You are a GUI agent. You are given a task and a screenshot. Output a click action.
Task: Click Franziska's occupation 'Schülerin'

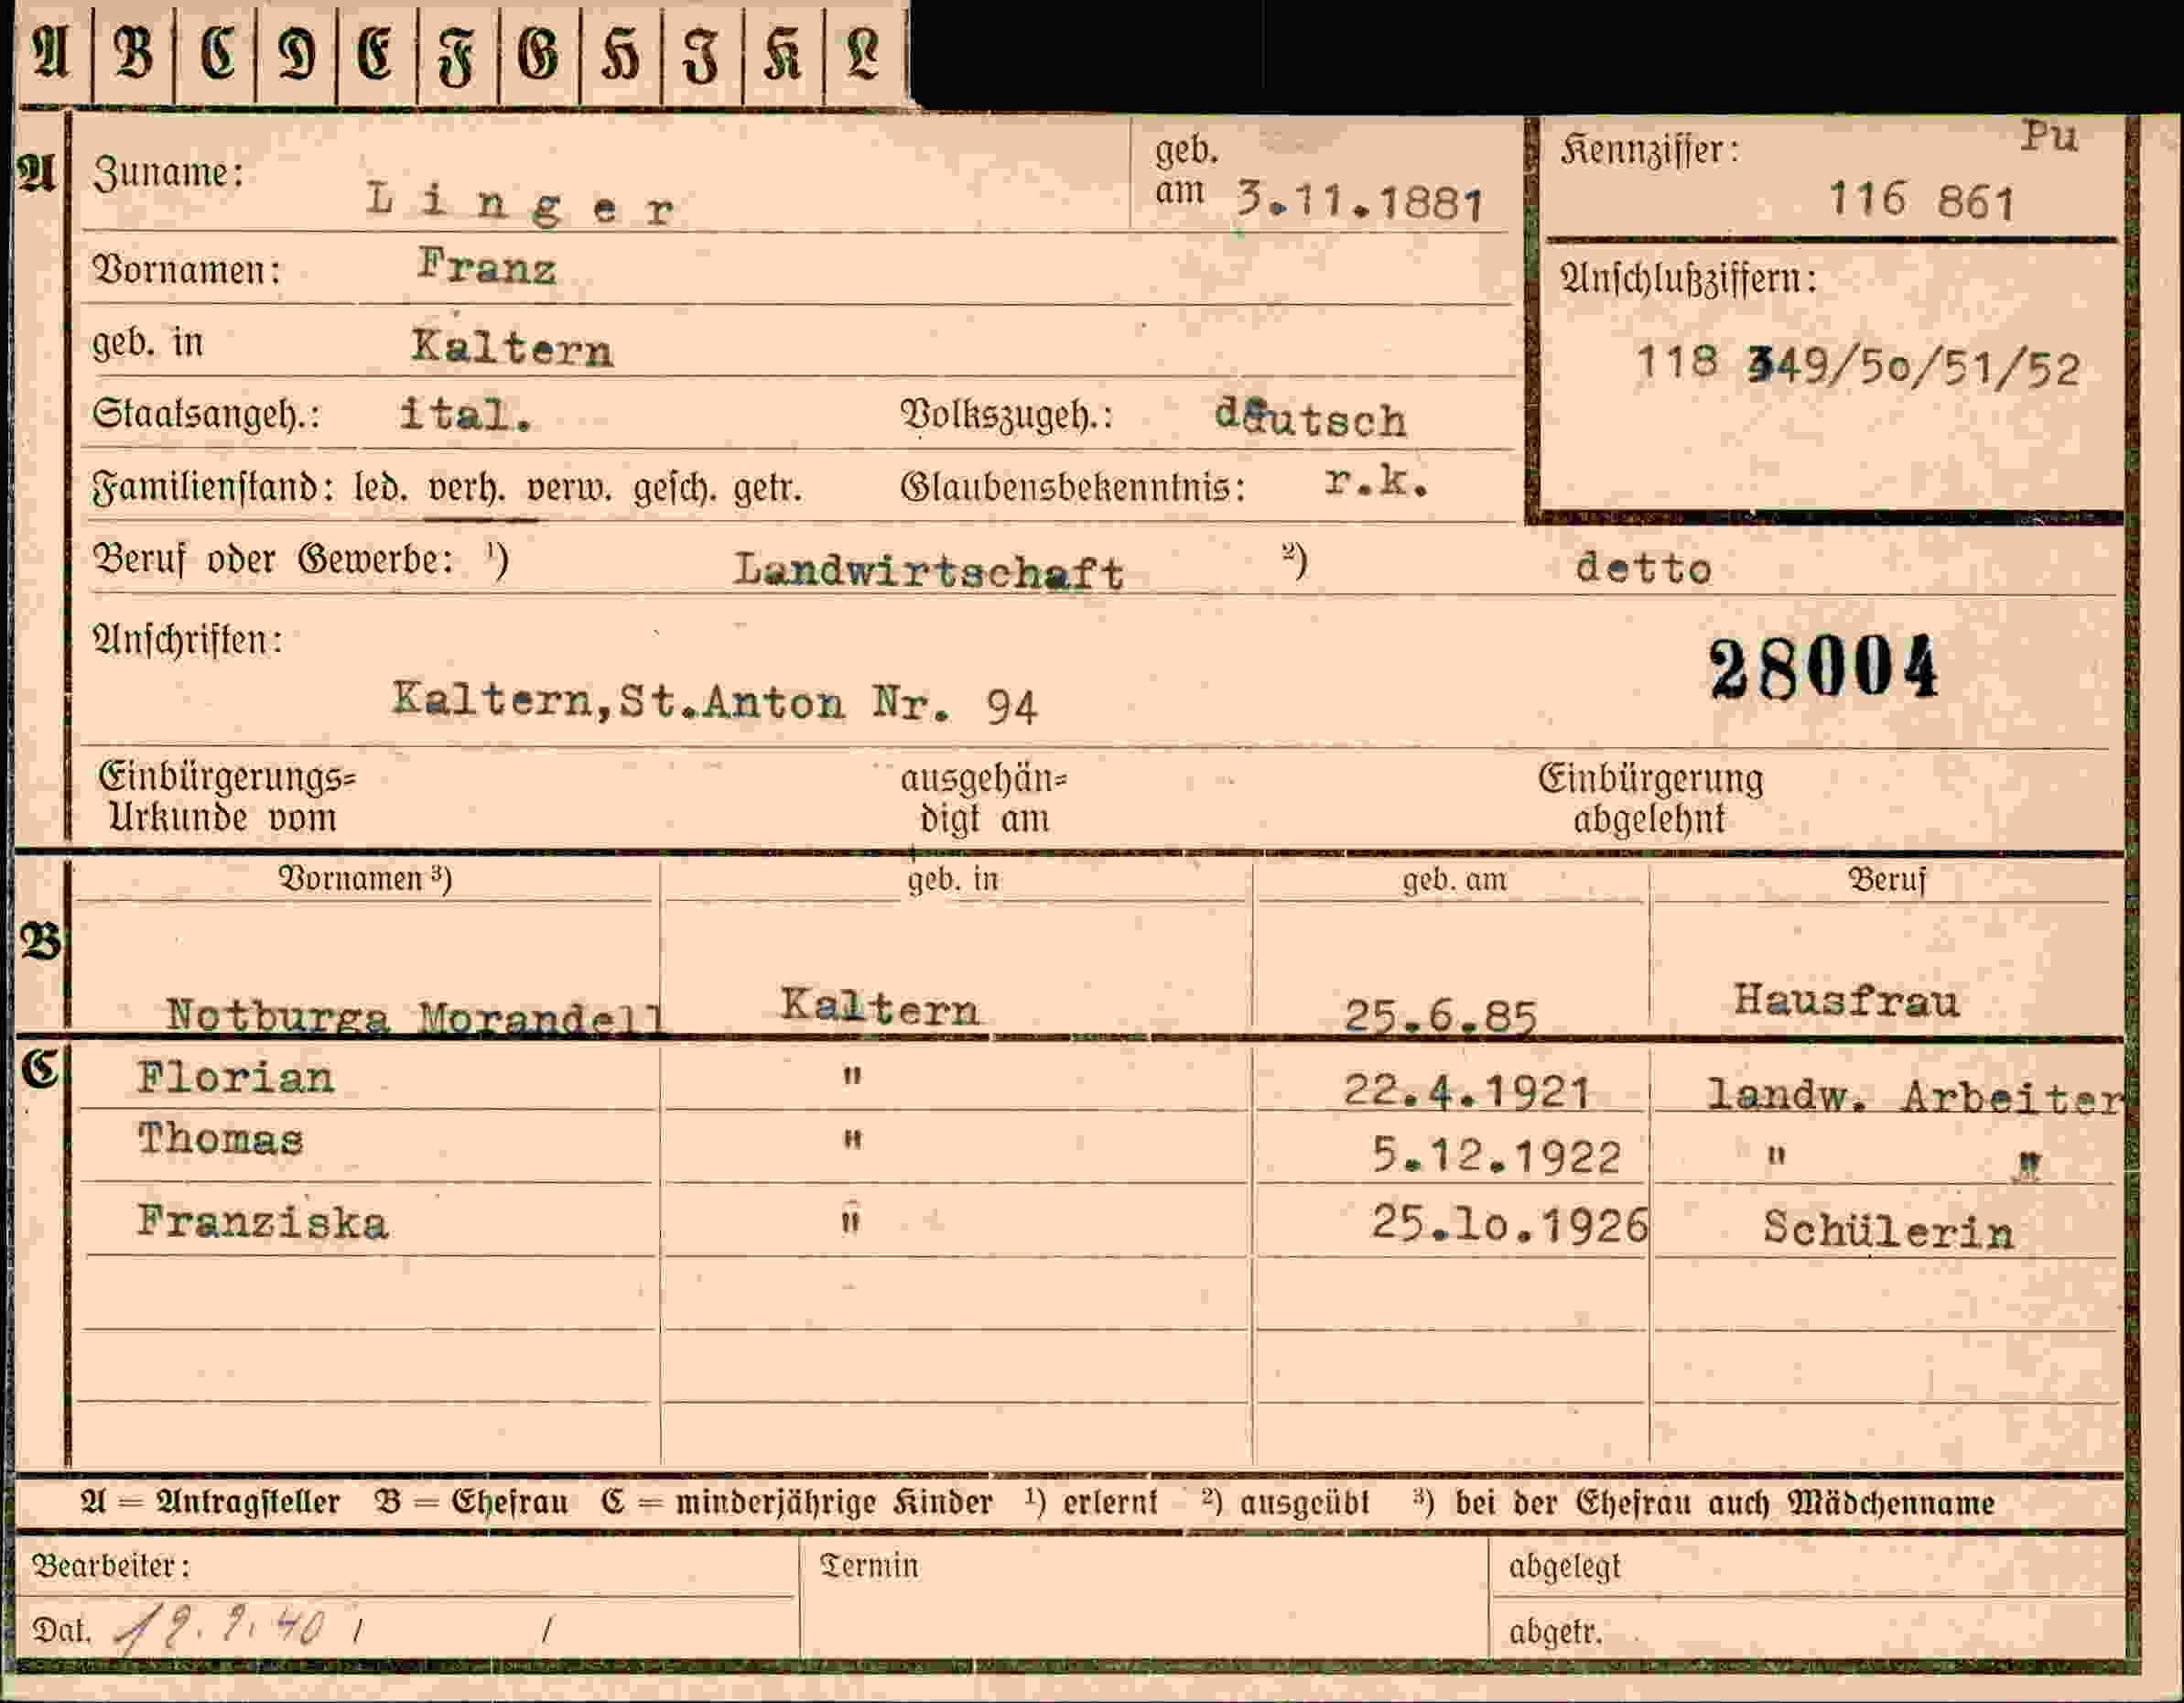click(1888, 1229)
